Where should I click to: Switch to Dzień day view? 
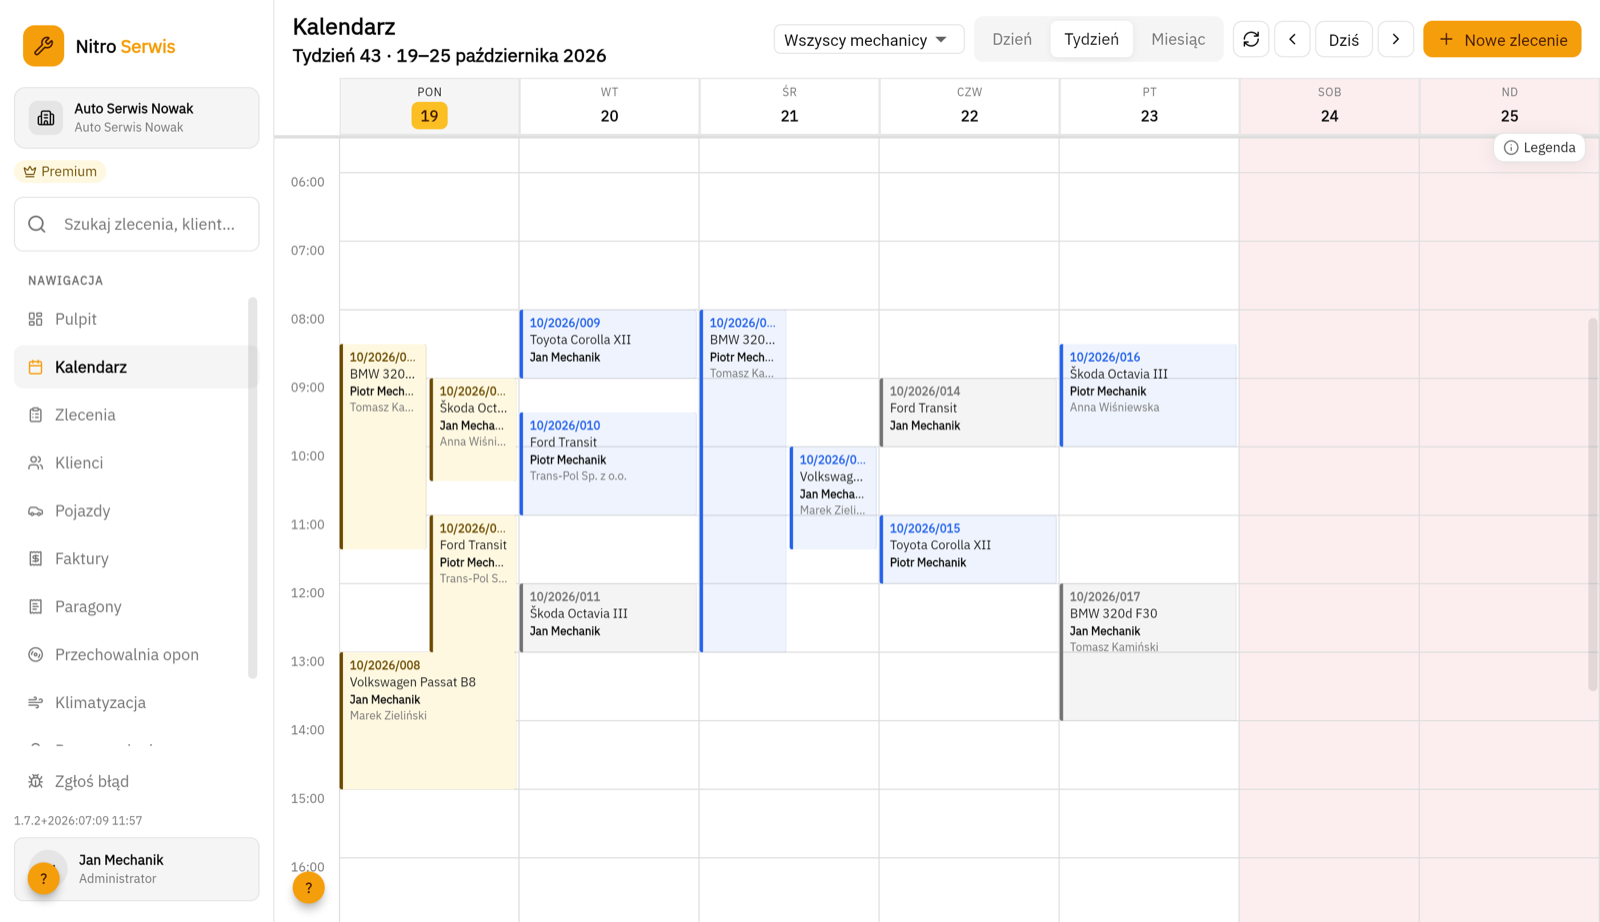tap(1012, 40)
